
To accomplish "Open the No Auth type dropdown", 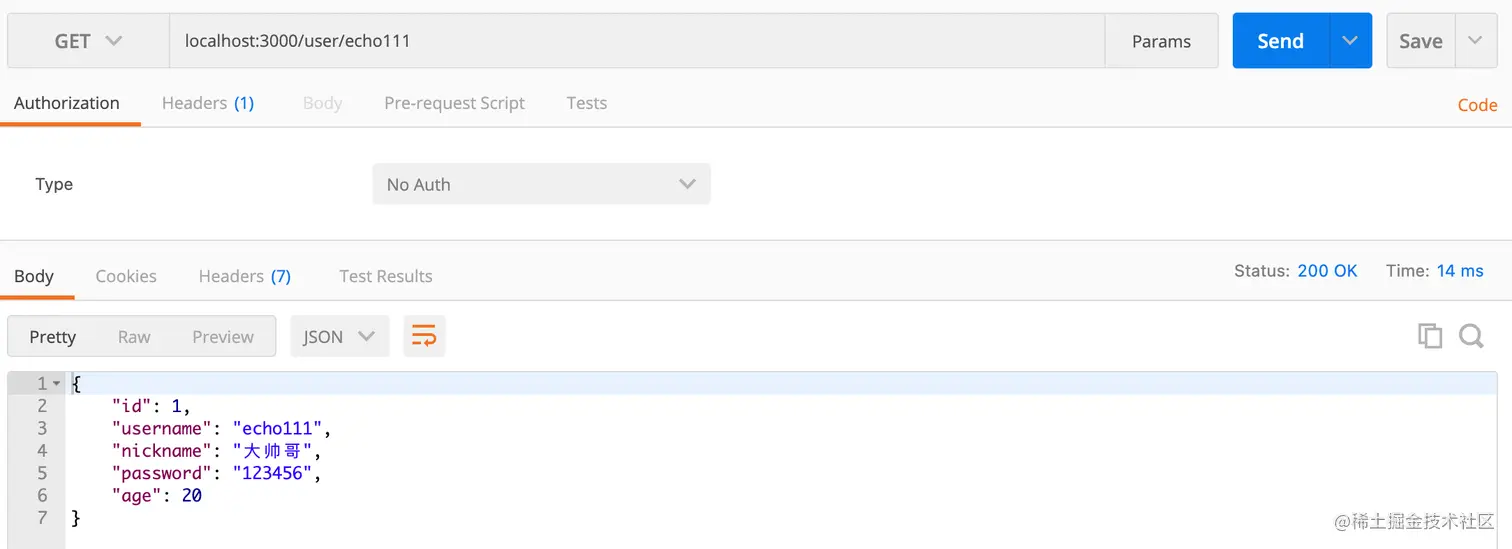I will coord(541,184).
